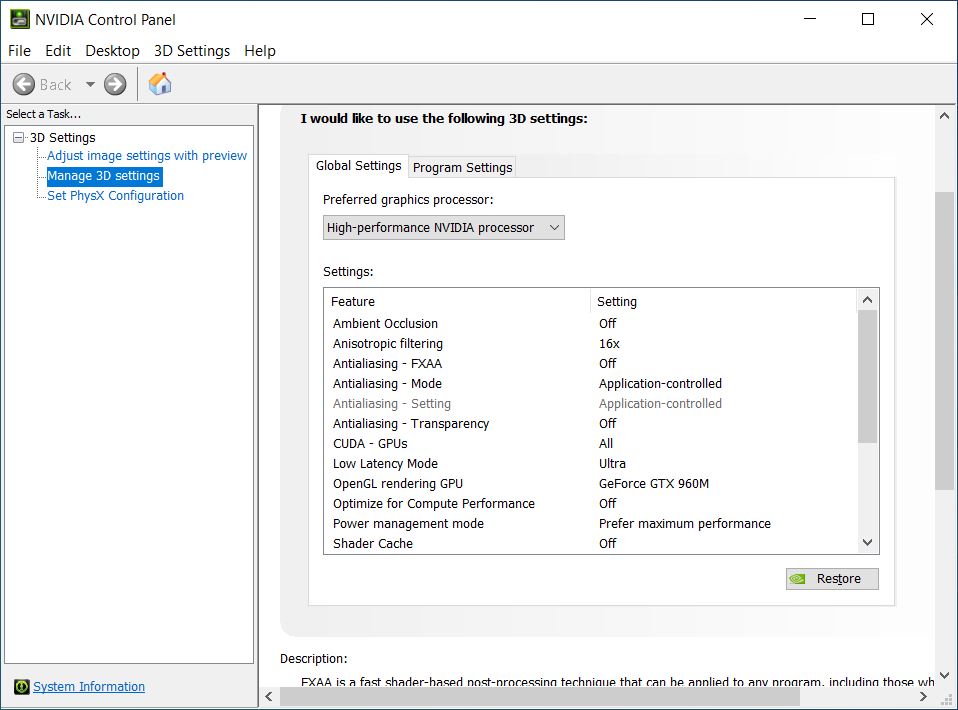Click the Home icon in toolbar
Viewport: 958px width, 710px height.
pos(160,84)
